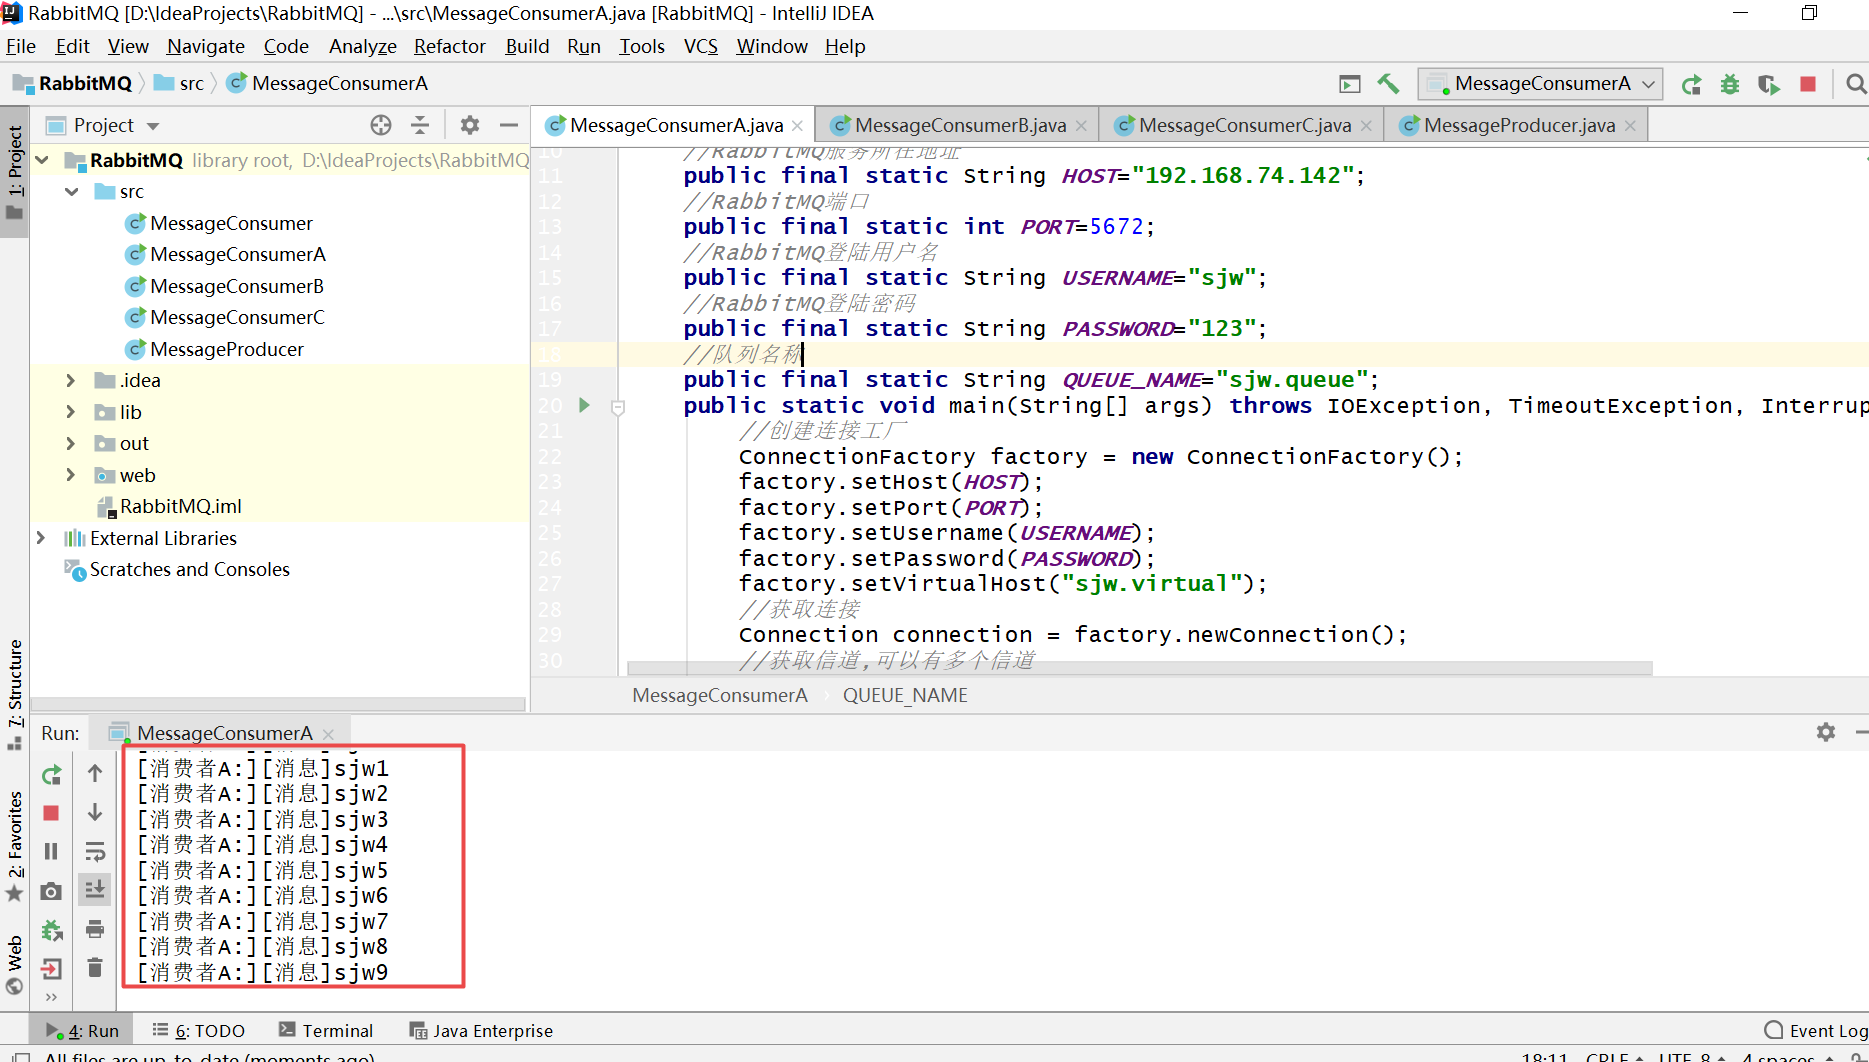This screenshot has height=1062, width=1869.
Task: Collapse all nodes in the Project panel
Action: 420,125
